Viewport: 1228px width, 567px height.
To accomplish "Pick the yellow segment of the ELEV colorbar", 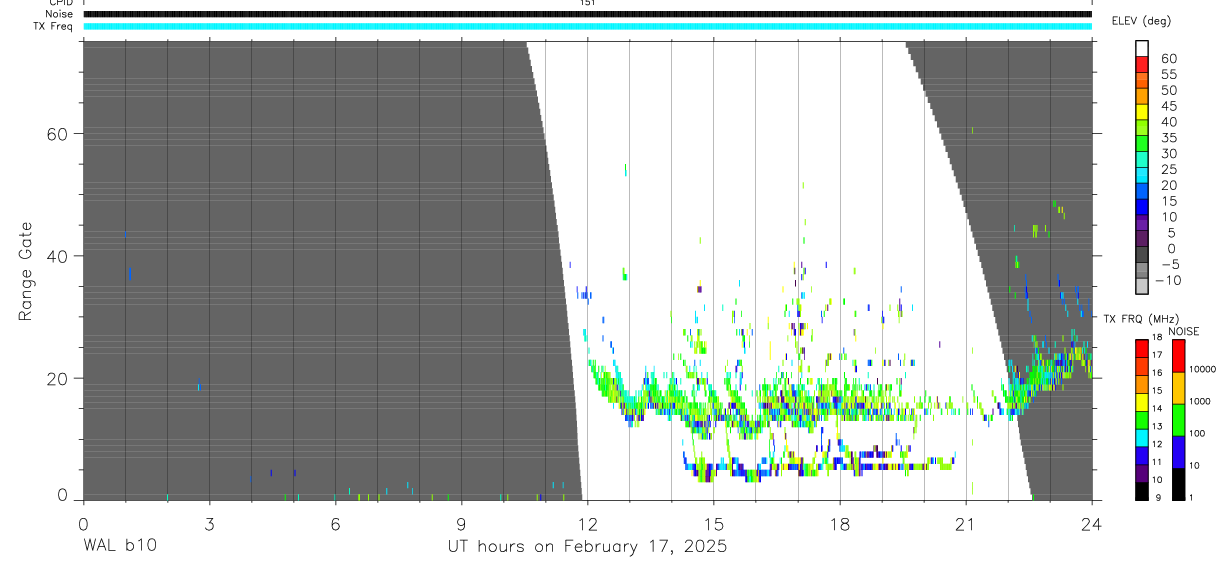I will [1142, 112].
